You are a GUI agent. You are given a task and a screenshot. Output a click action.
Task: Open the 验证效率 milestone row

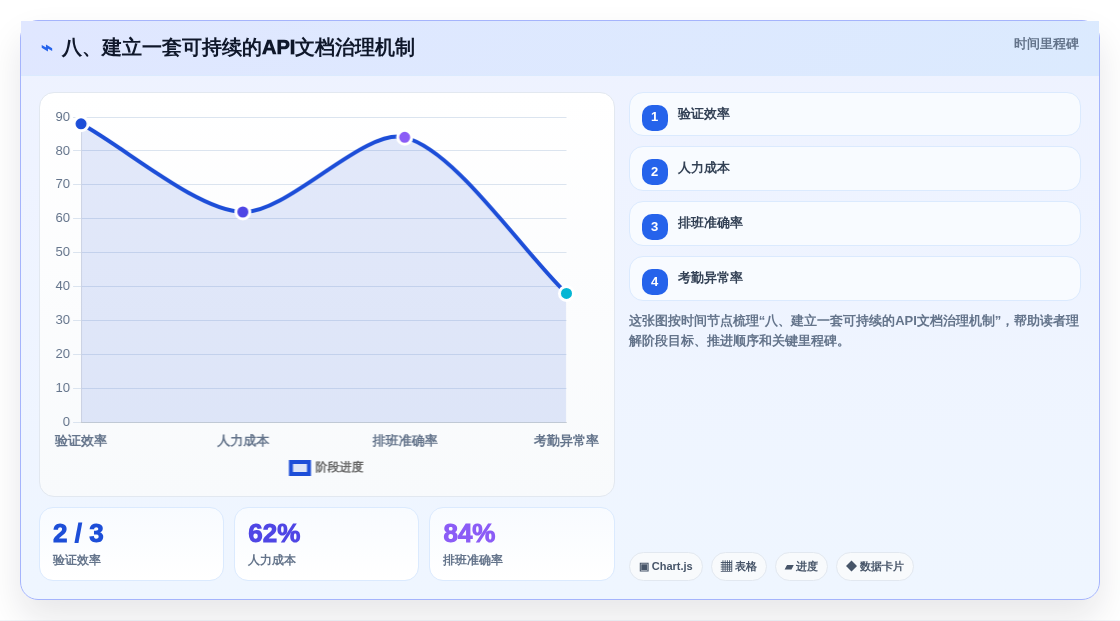tap(854, 114)
